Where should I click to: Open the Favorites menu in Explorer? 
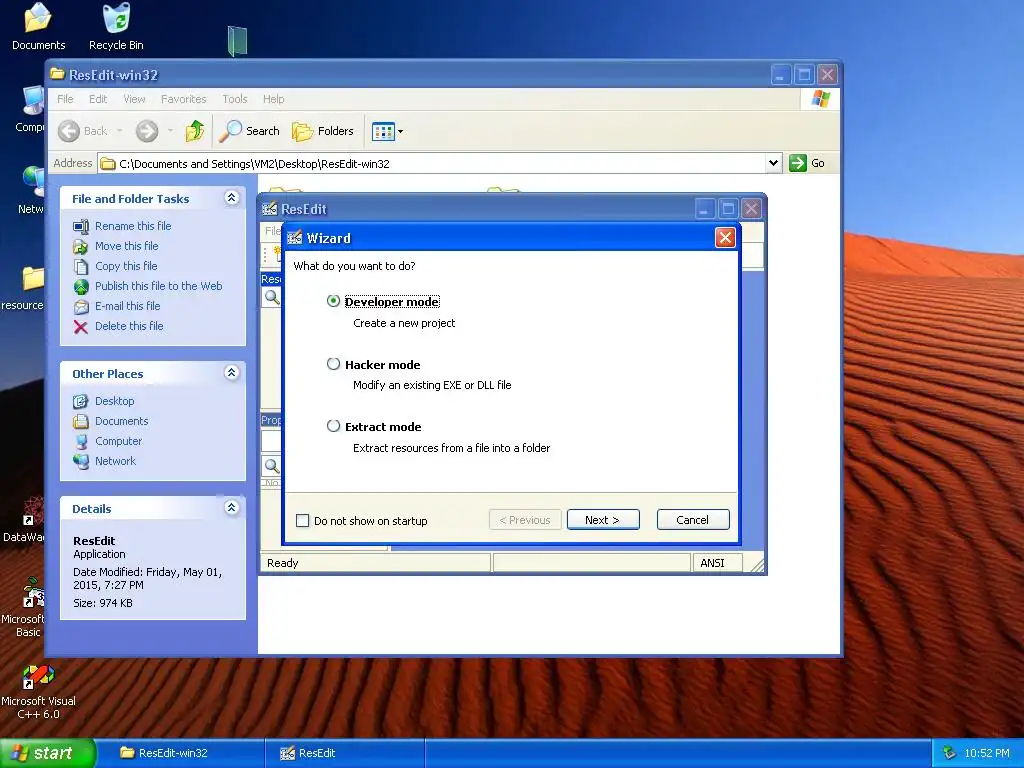point(184,99)
